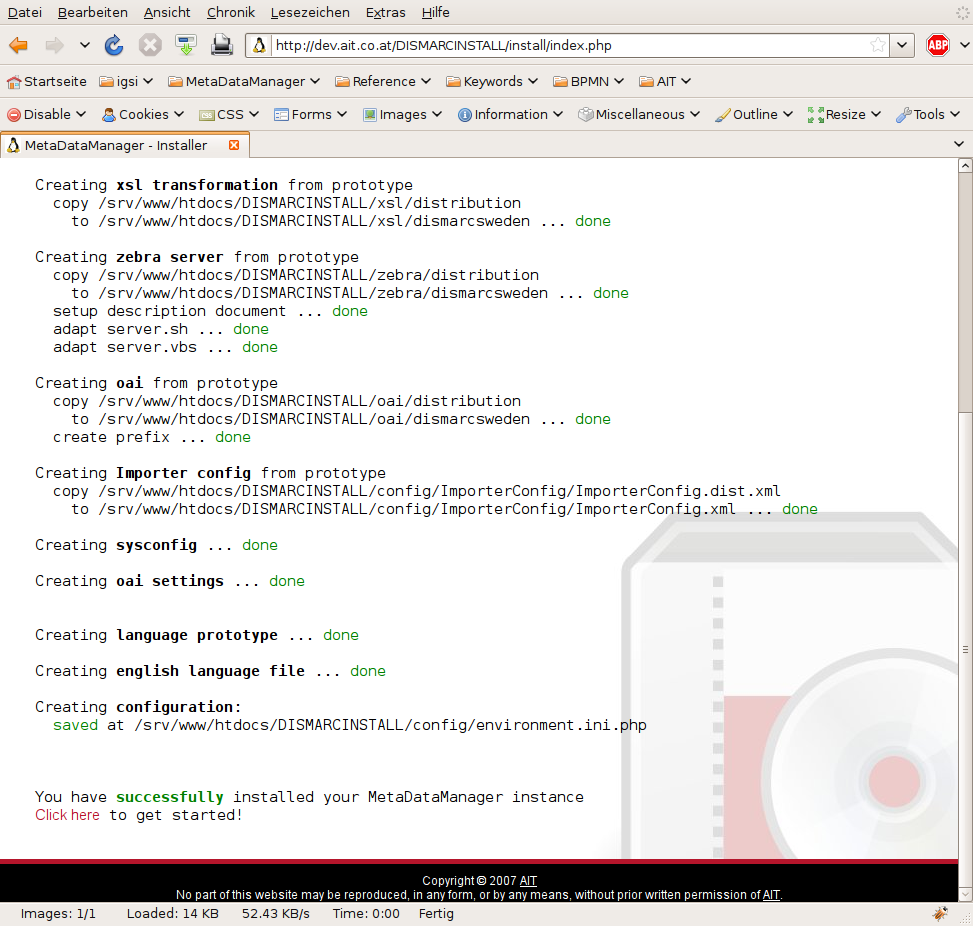Click the grey Stop loading icon
The image size is (973, 926).
[x=150, y=45]
